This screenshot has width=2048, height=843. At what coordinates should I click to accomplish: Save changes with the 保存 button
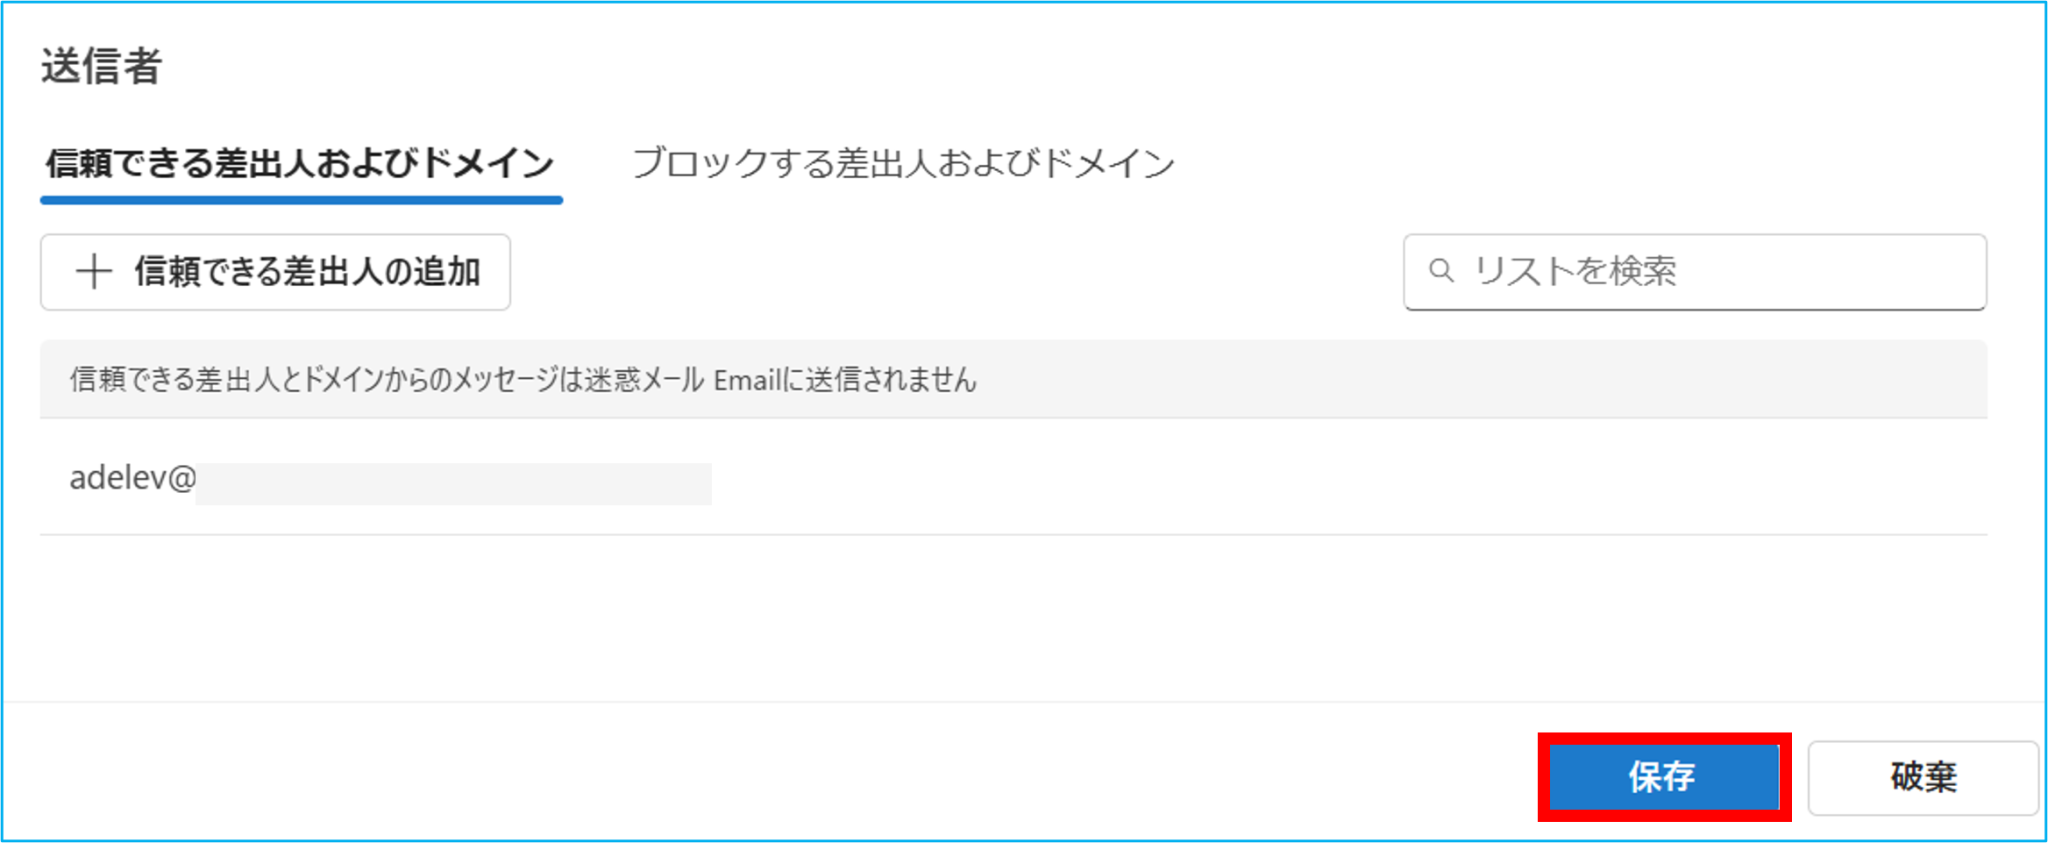(x=1663, y=777)
